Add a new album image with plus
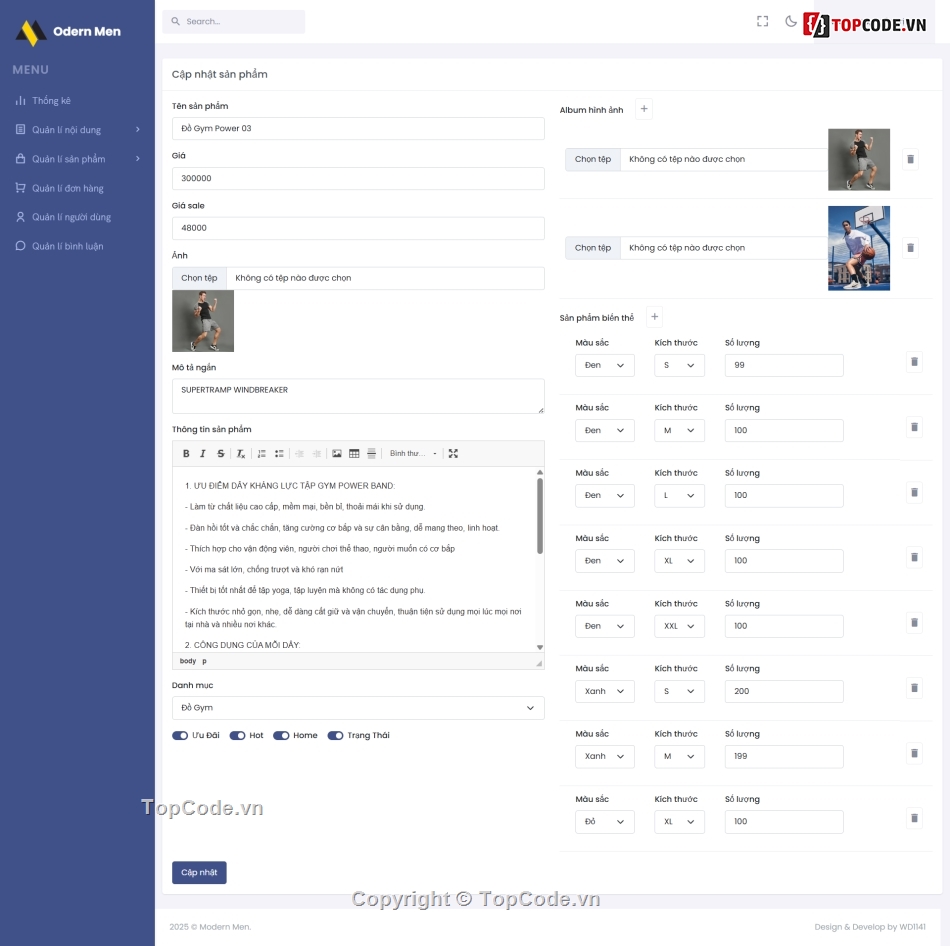Image resolution: width=950 pixels, height=946 pixels. pos(644,109)
